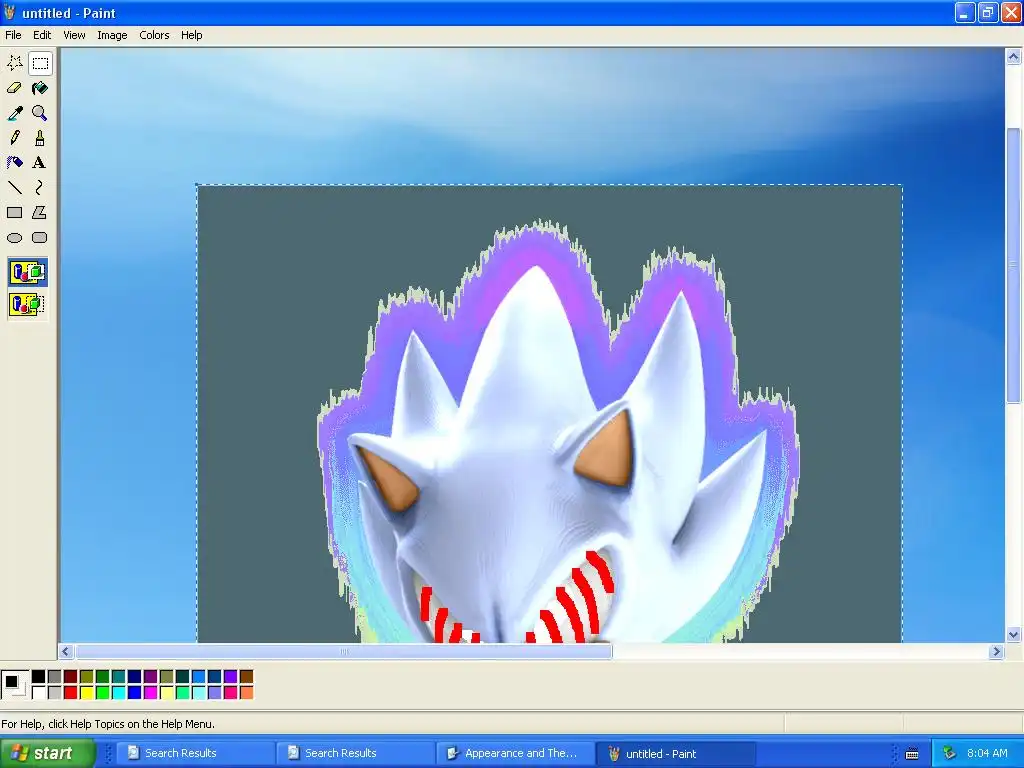Click the horizontal scrollbar thumb
Viewport: 1024px width, 768px height.
click(x=344, y=651)
